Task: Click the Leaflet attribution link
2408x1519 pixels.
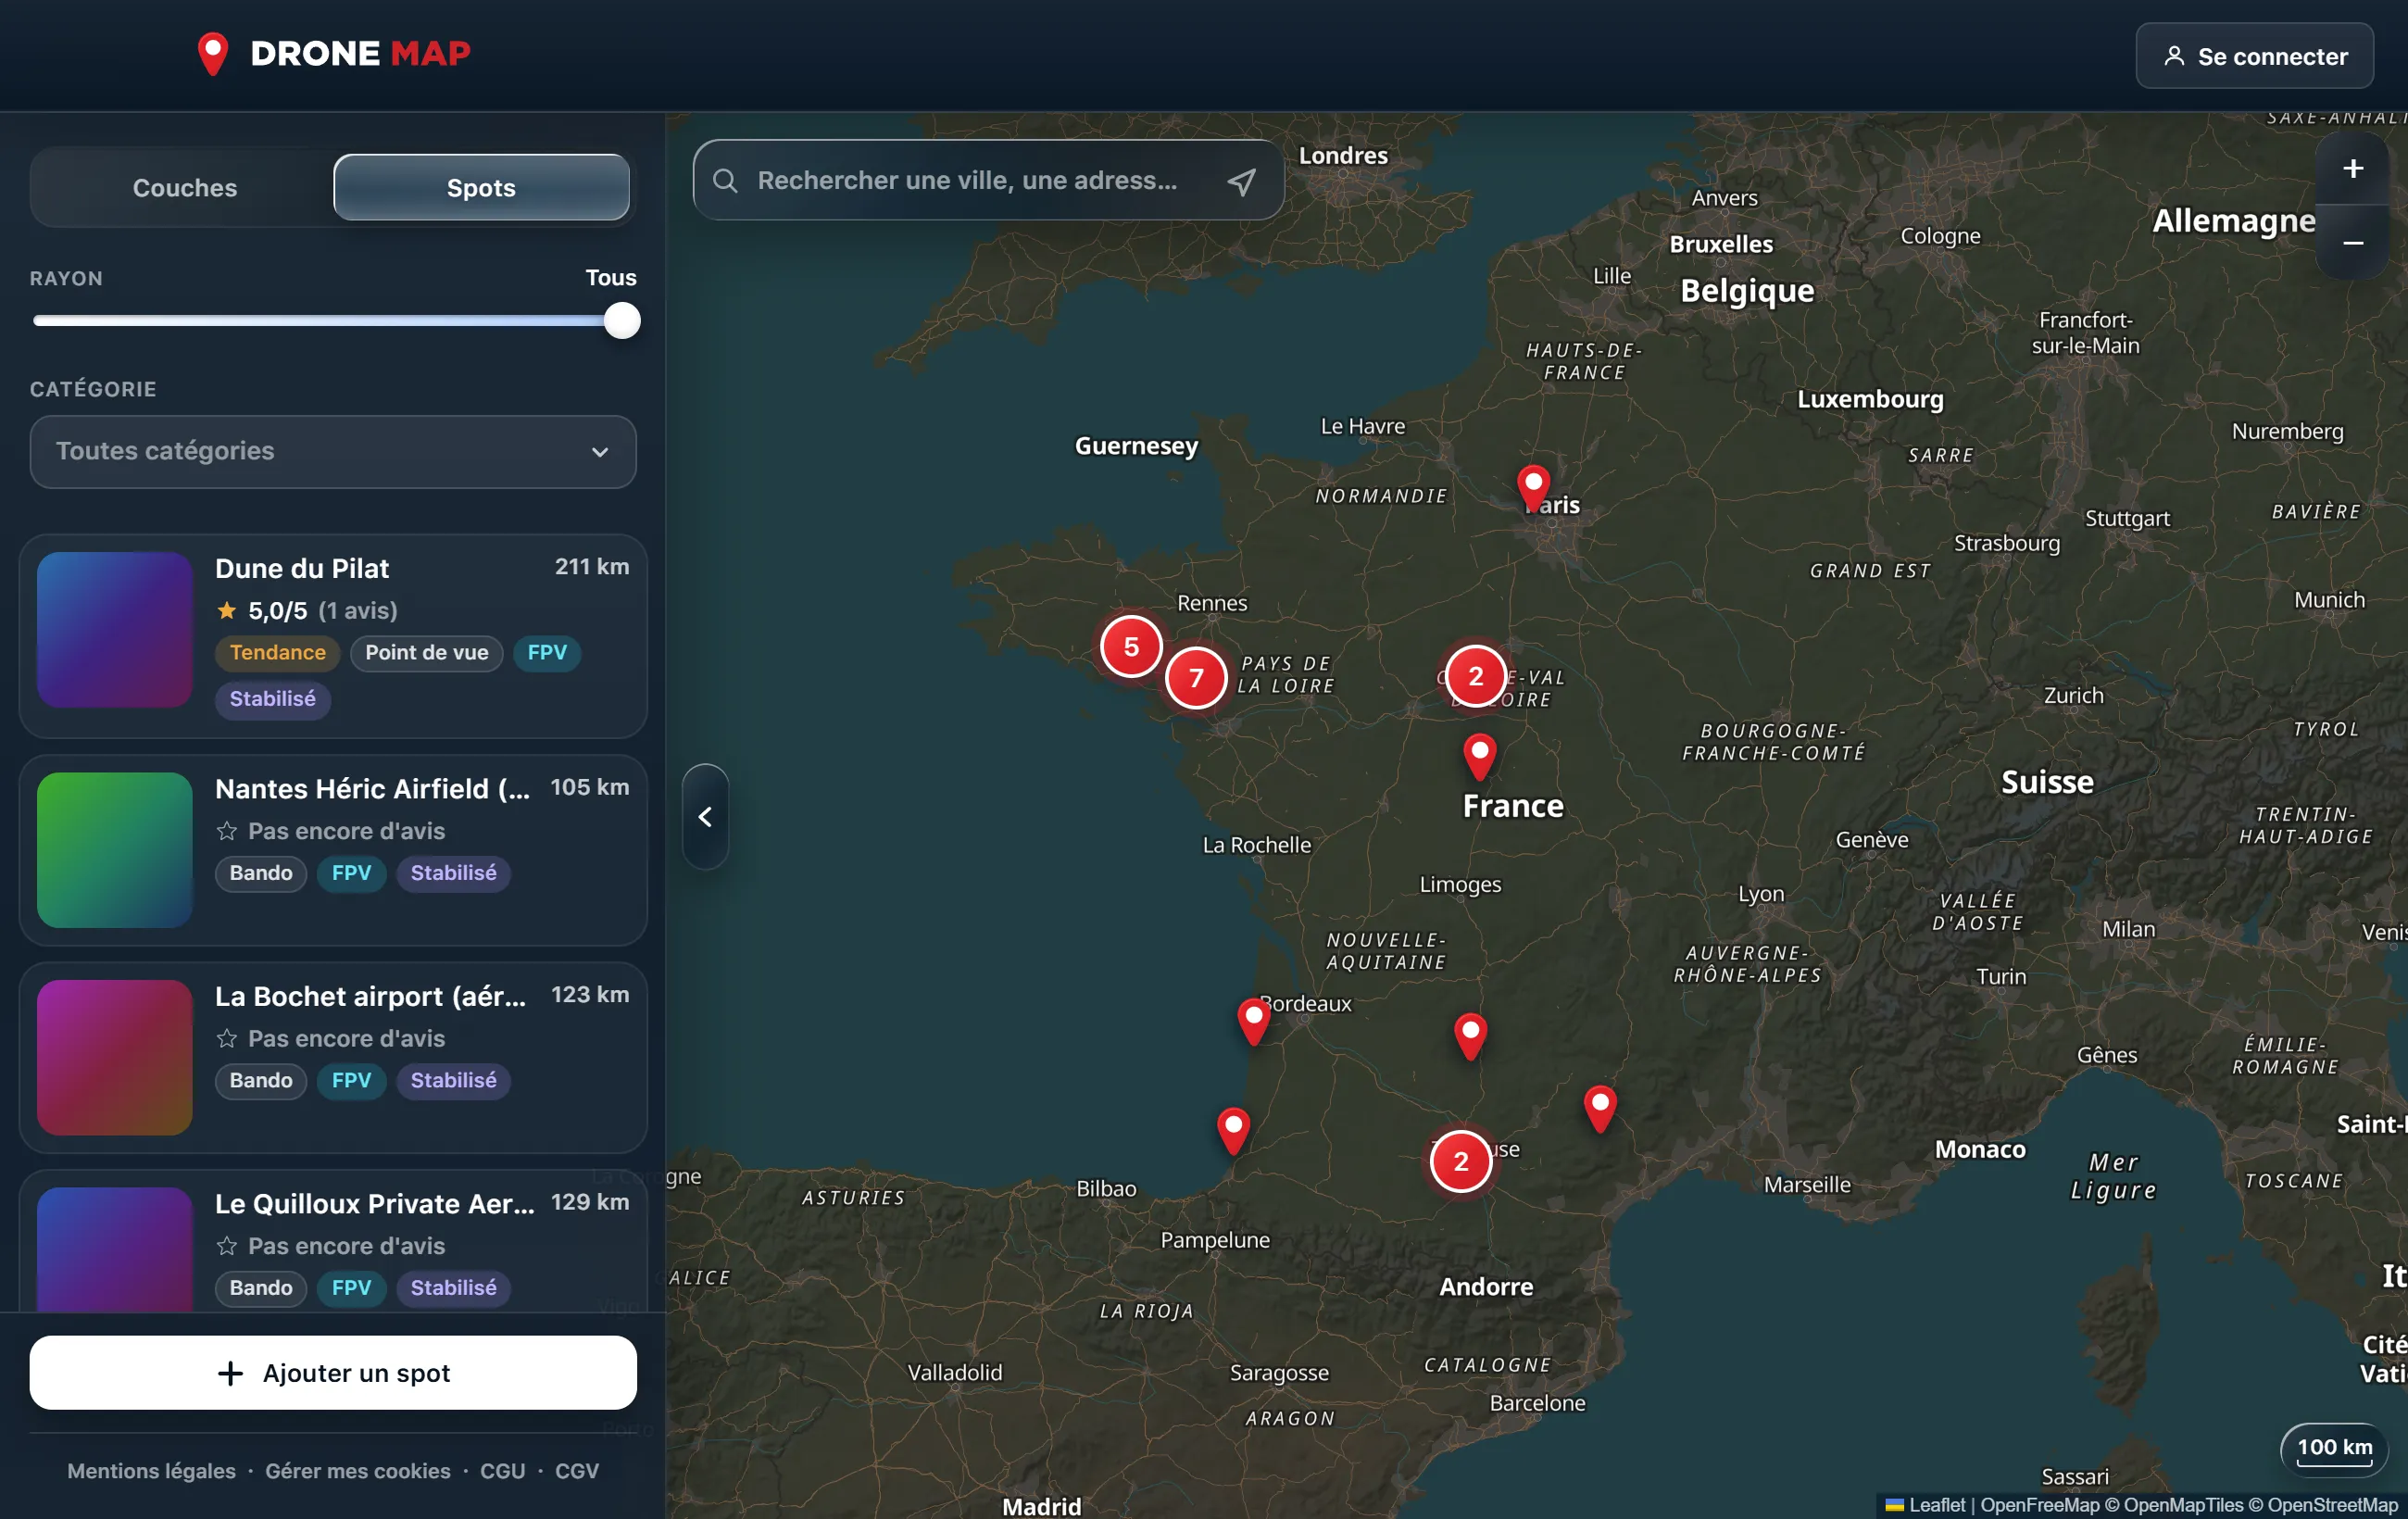Action: tap(1936, 1505)
